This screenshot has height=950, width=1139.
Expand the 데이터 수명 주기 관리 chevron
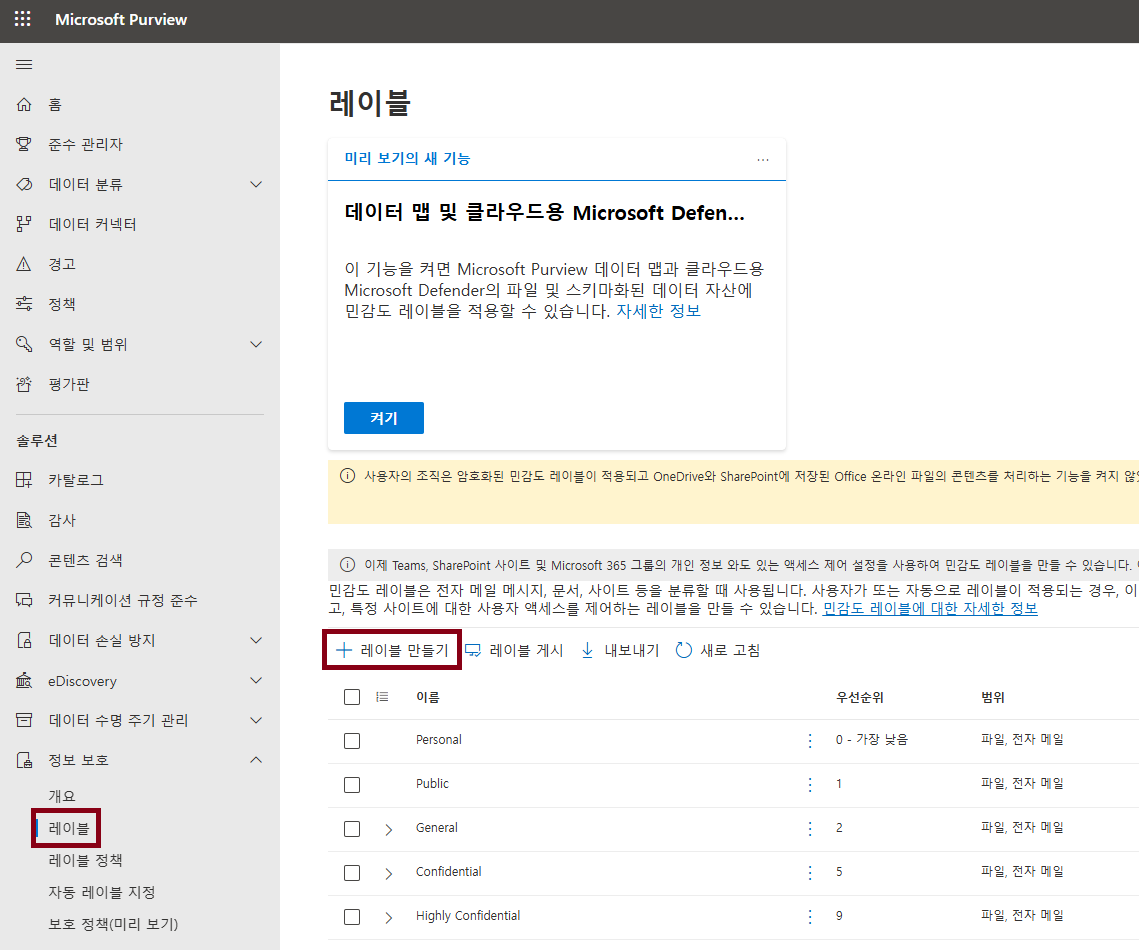(x=256, y=720)
